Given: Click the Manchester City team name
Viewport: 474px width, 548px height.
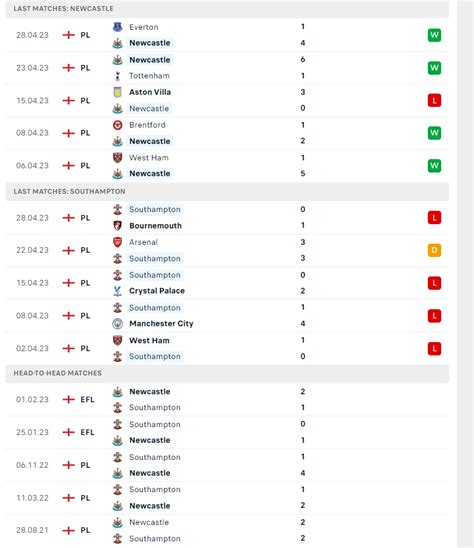Looking at the screenshot, I should [161, 324].
